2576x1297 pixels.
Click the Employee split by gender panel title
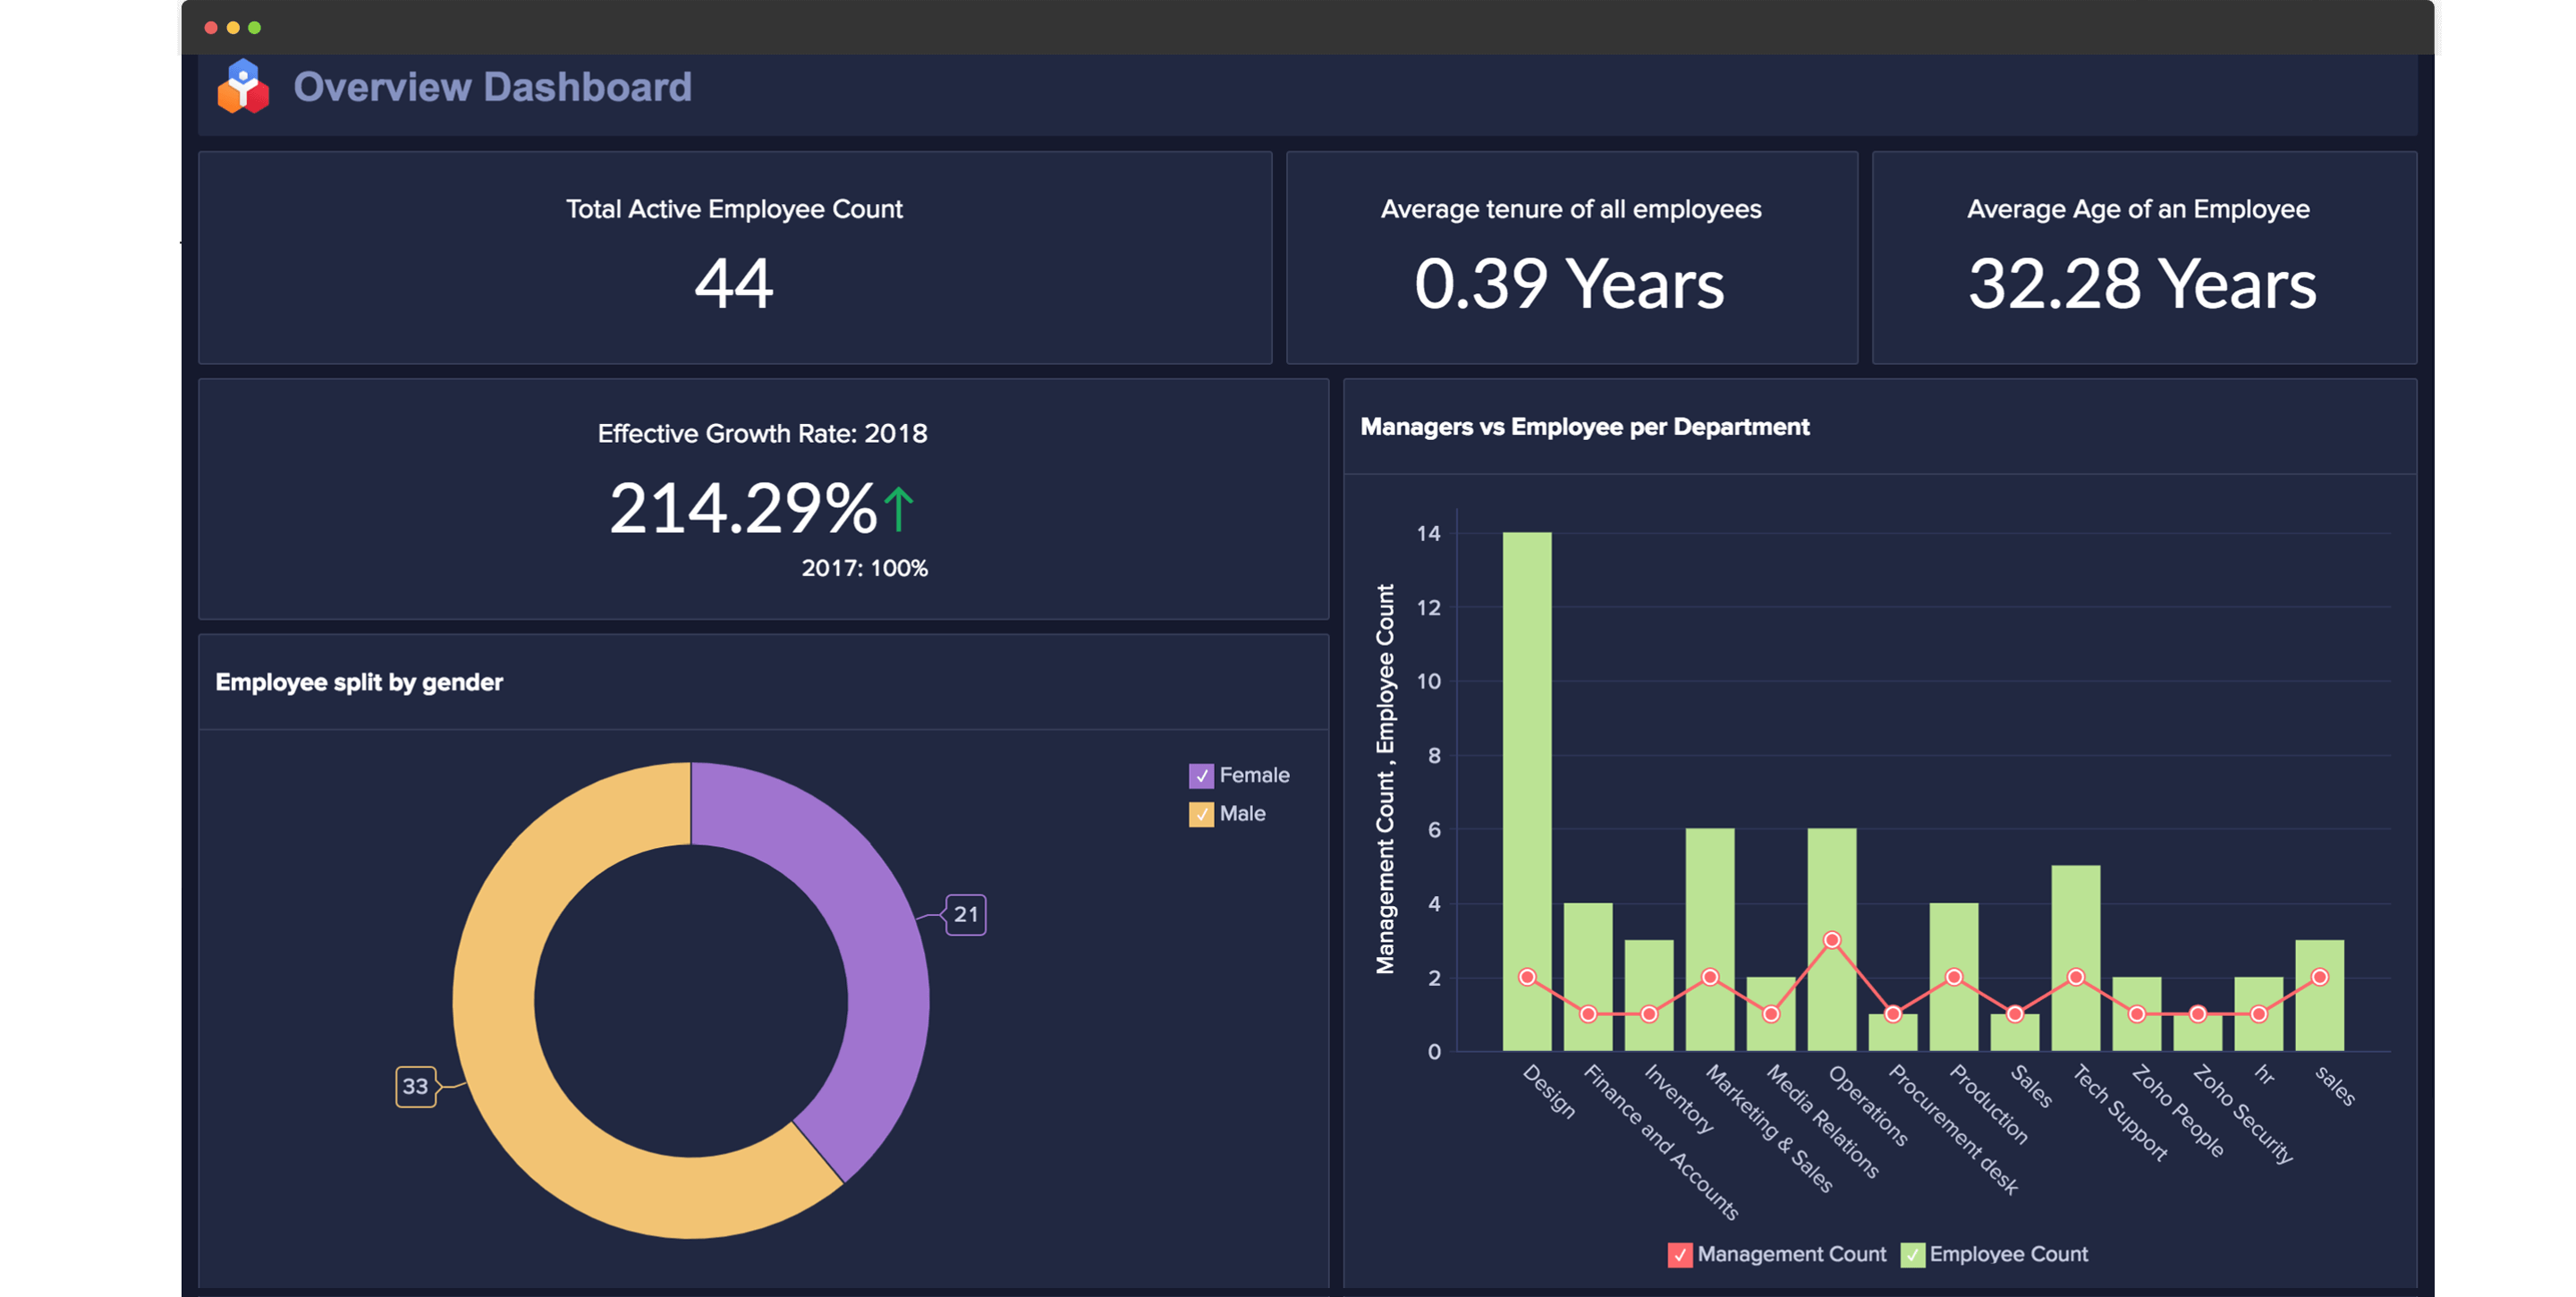pos(359,683)
